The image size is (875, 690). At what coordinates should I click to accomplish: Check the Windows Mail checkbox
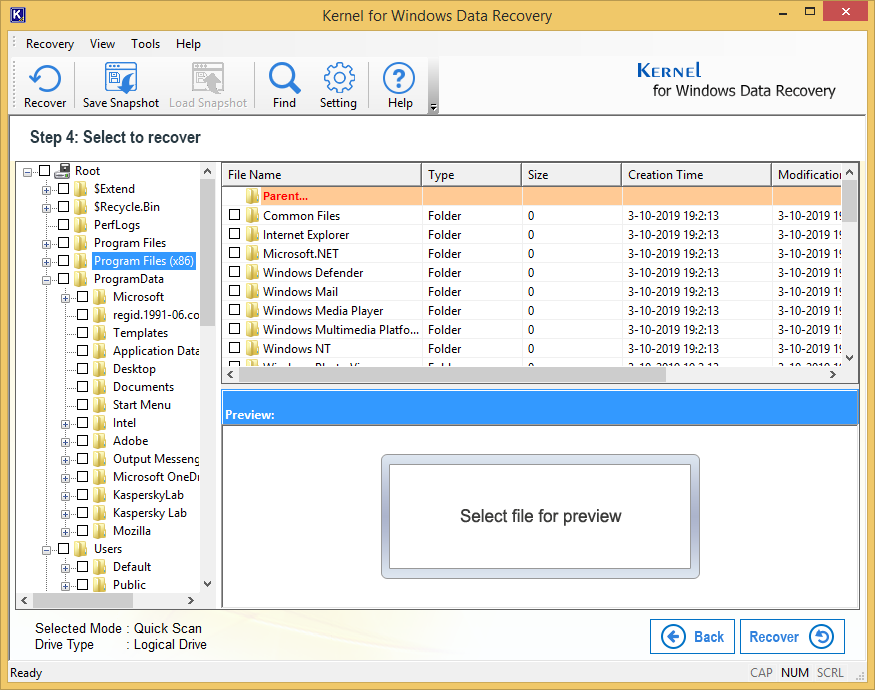pyautogui.click(x=234, y=291)
